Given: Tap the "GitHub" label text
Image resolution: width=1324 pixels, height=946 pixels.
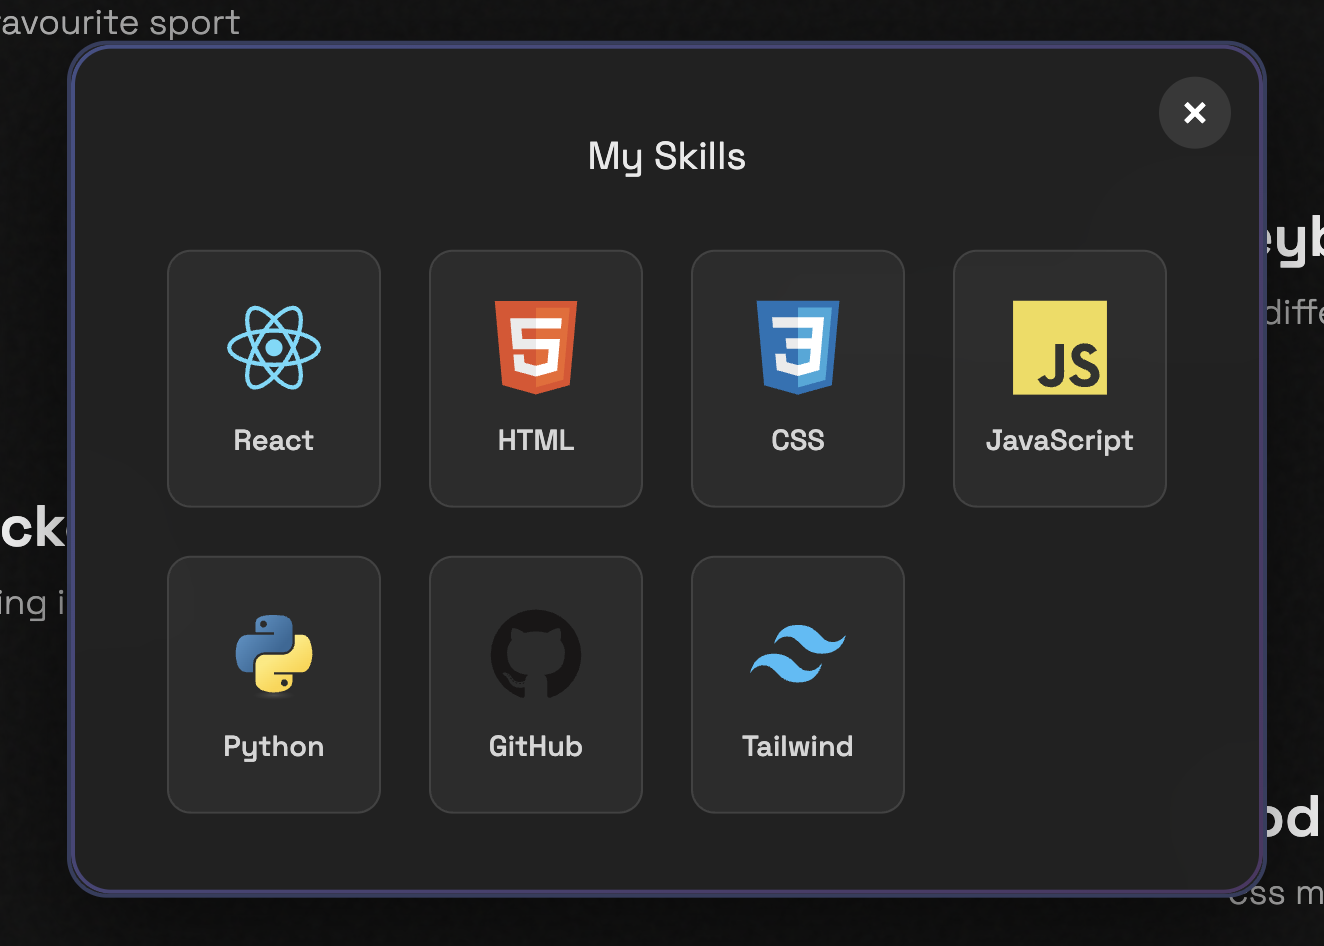Looking at the screenshot, I should [536, 746].
